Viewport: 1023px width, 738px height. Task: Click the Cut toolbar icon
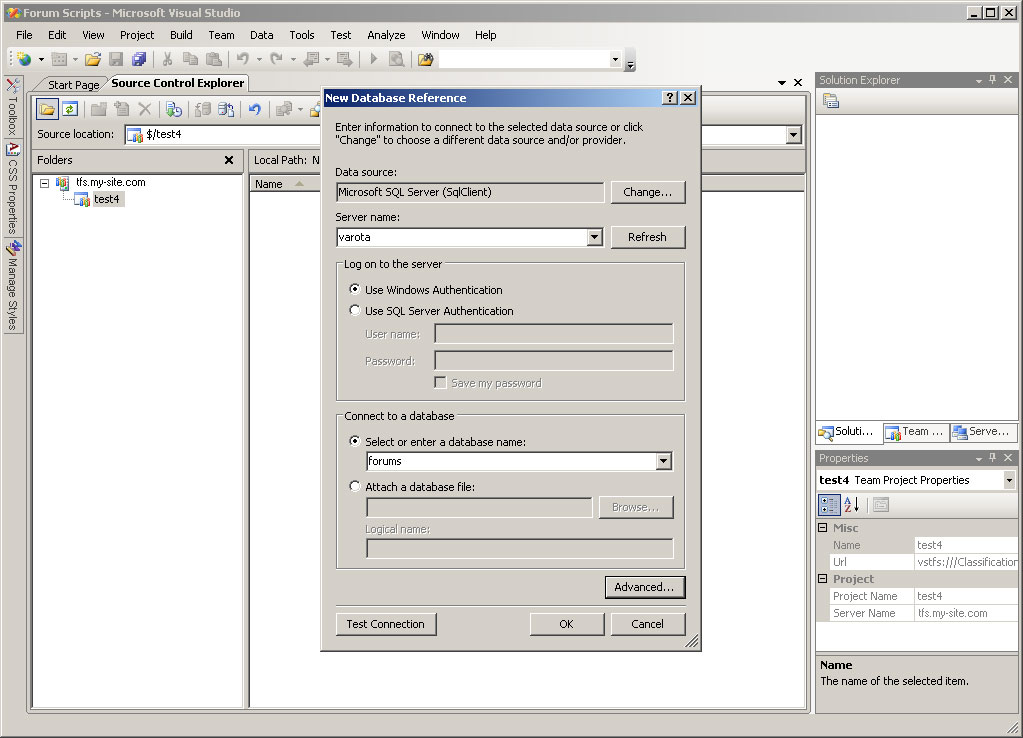[x=167, y=59]
